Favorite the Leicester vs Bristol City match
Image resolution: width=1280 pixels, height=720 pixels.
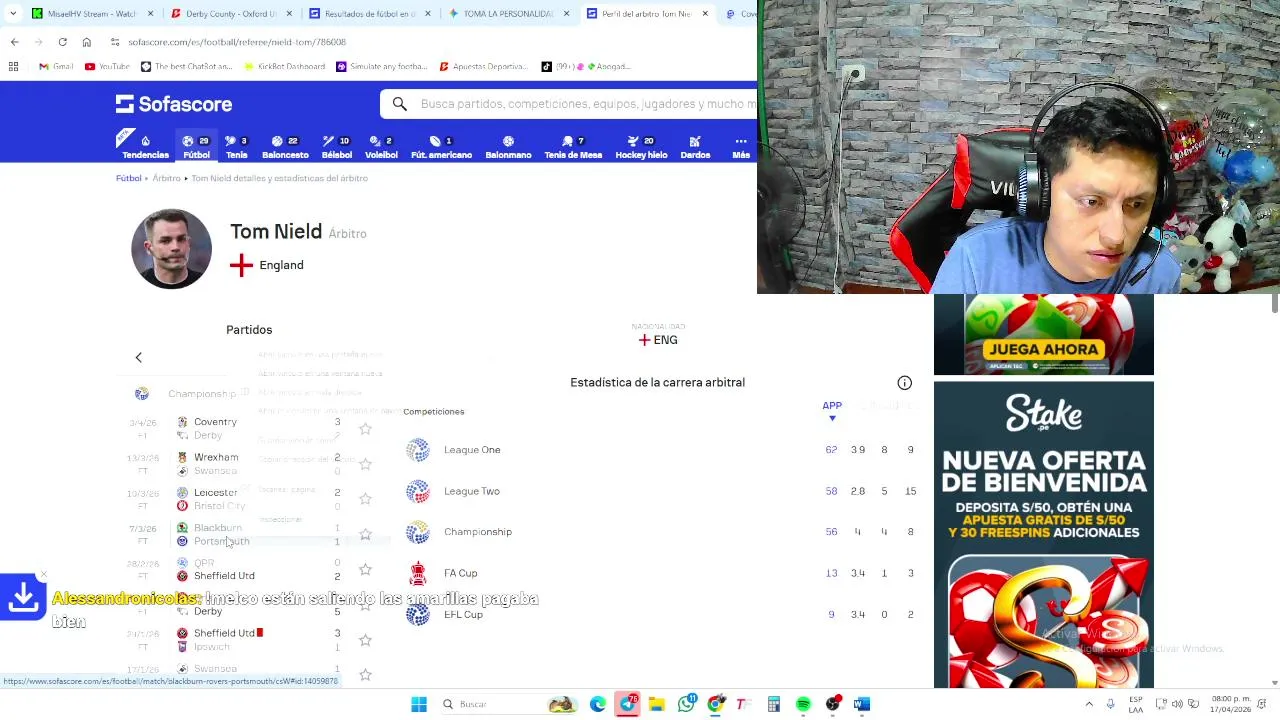(x=365, y=499)
